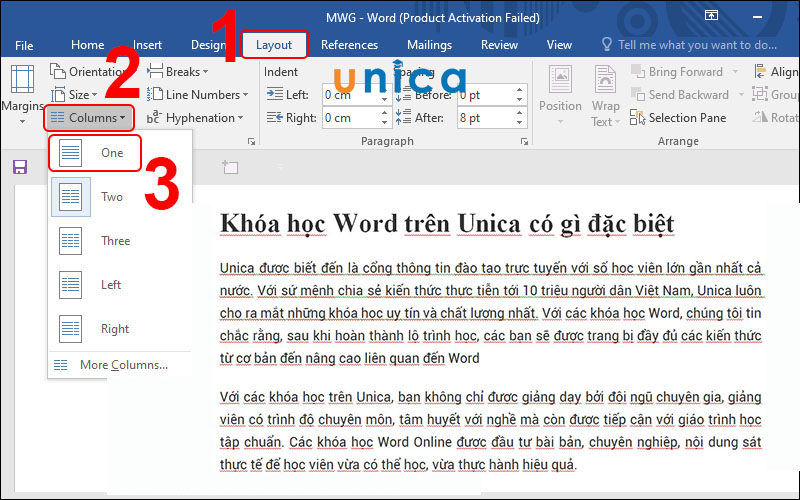The height and width of the screenshot is (500, 800).
Task: Click the indent Left icon
Action: [x=274, y=94]
